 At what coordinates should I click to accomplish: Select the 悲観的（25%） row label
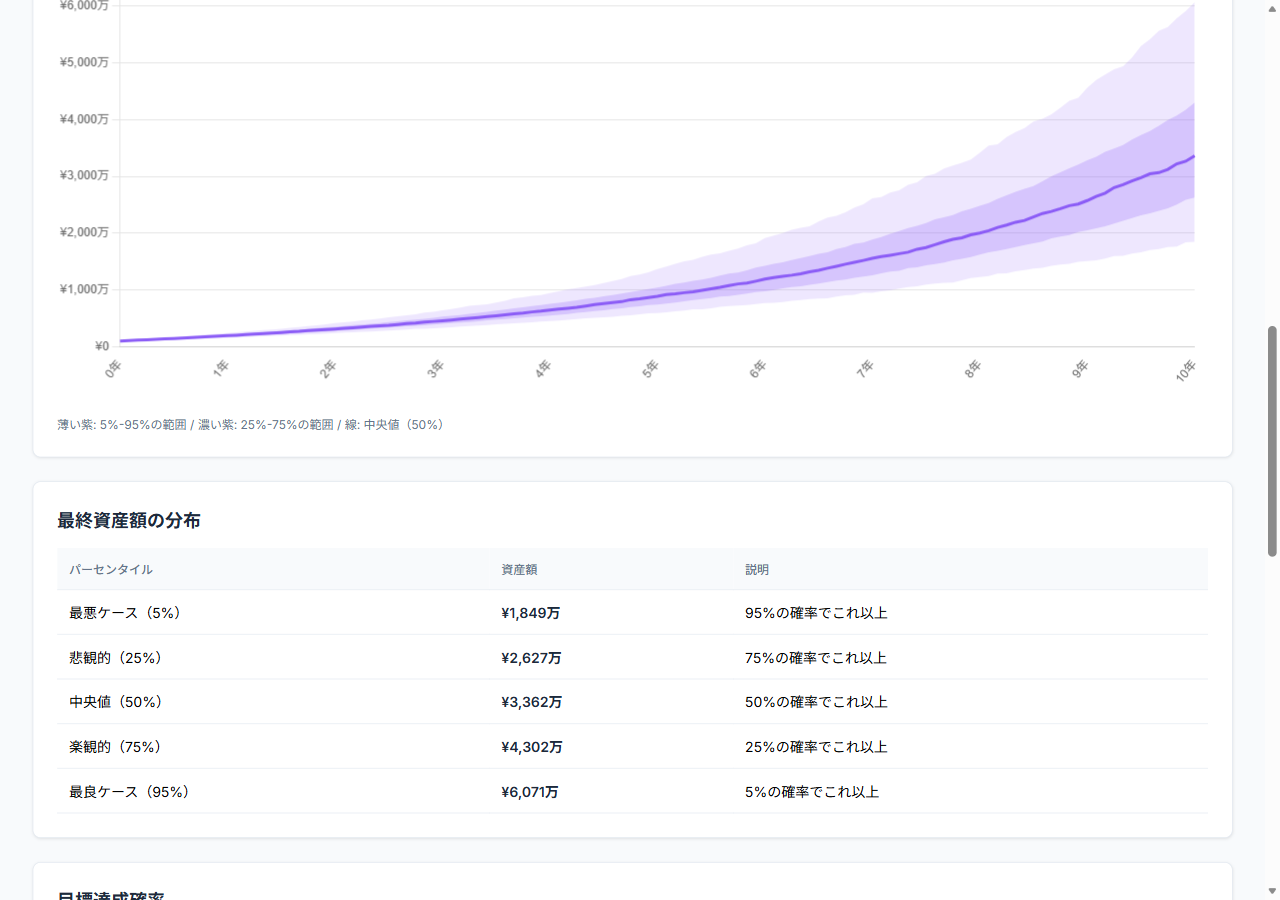[117, 658]
